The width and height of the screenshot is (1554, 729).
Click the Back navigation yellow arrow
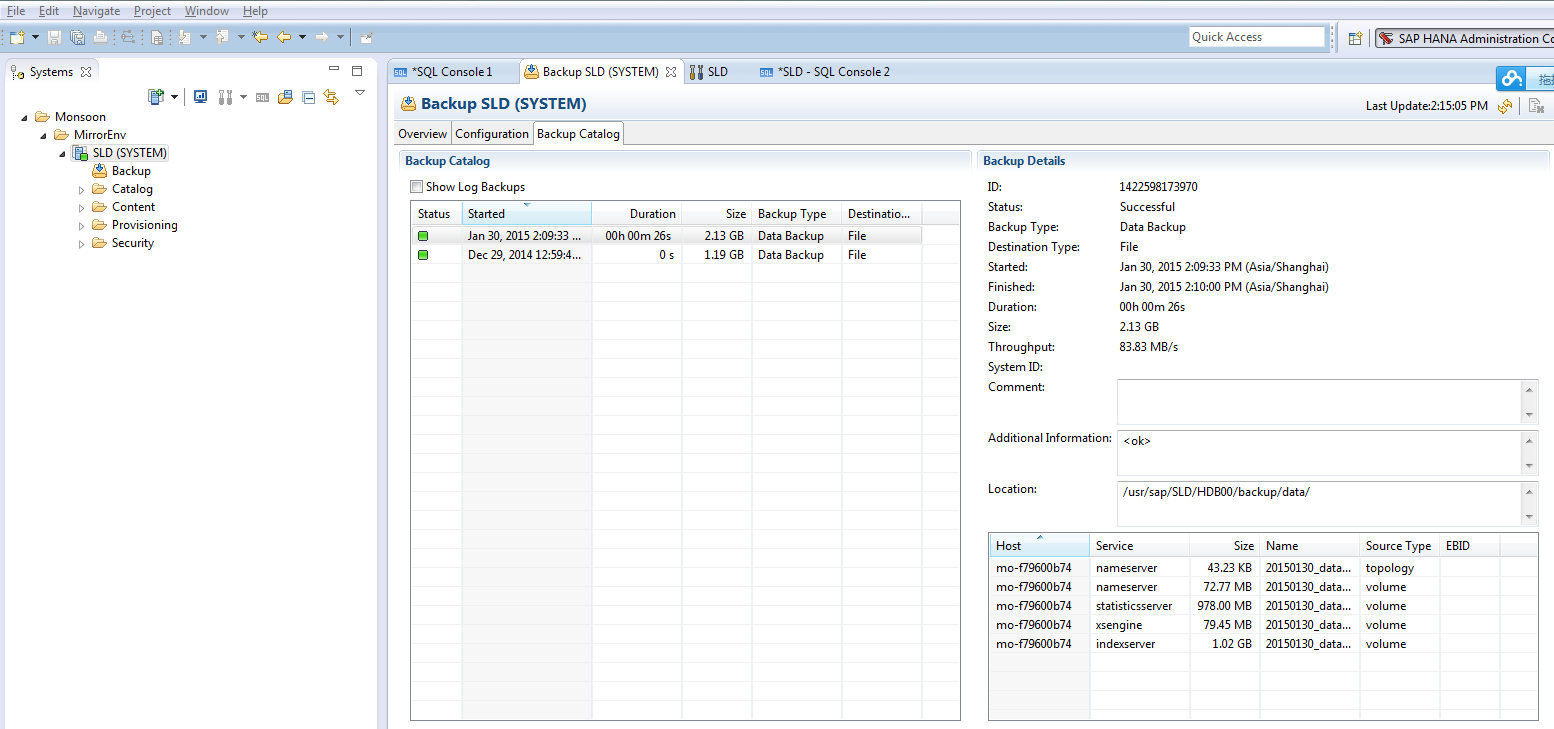coord(284,37)
